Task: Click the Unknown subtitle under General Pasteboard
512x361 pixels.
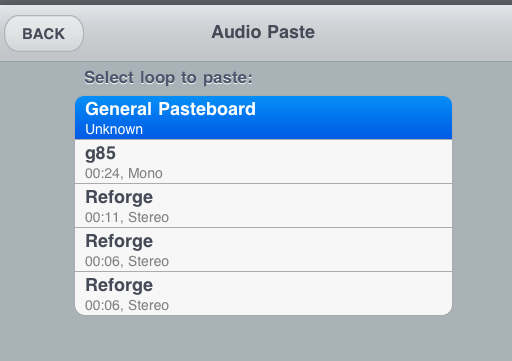Action: (114, 129)
